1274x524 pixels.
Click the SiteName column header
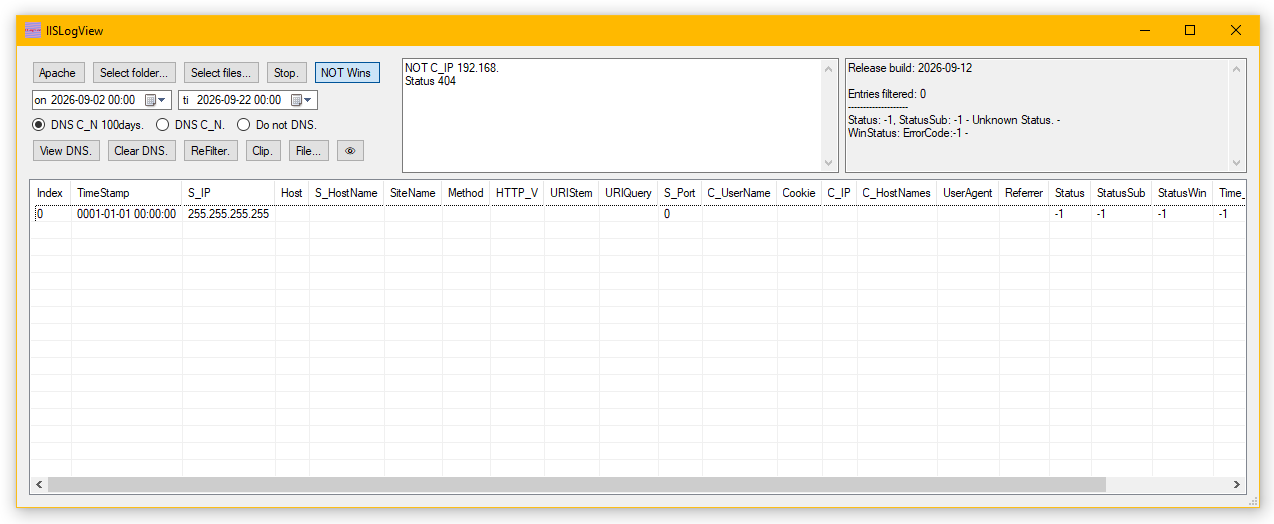413,193
